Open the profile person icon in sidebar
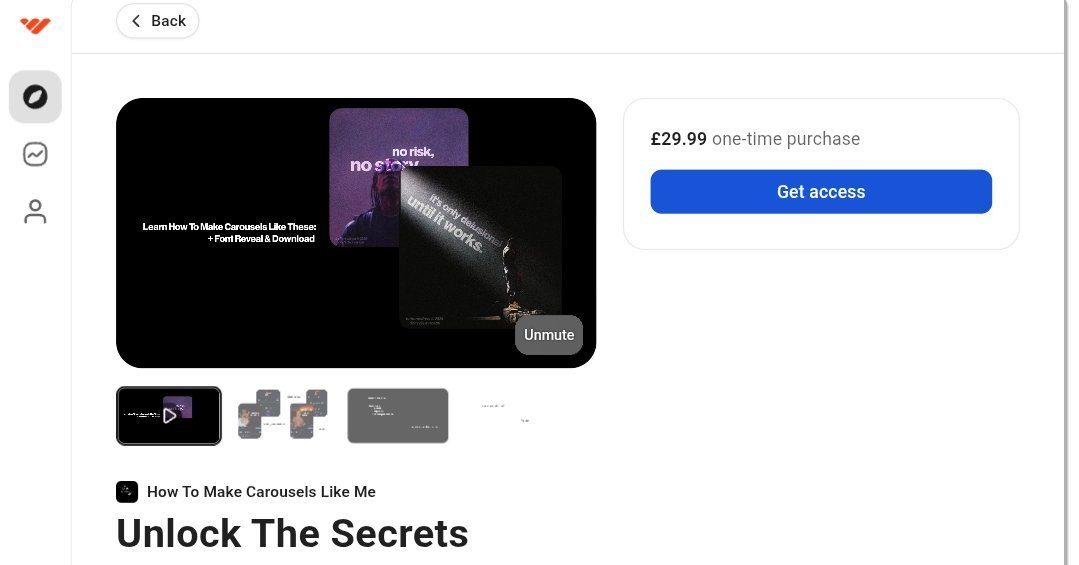This screenshot has width=1079, height=565. 35,211
